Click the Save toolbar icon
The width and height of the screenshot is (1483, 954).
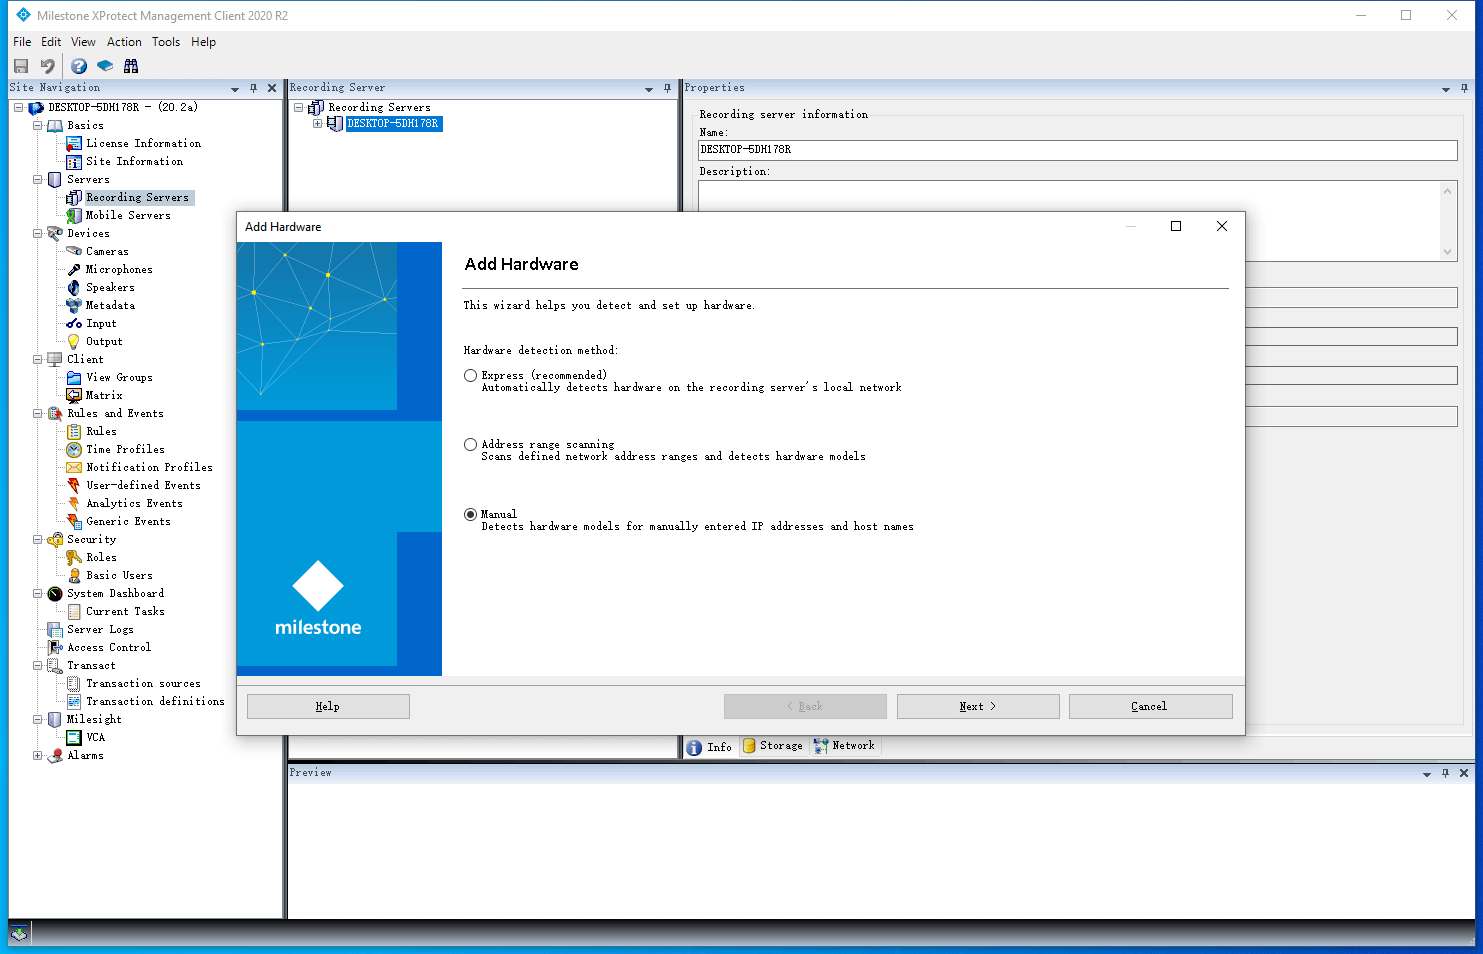click(21, 66)
